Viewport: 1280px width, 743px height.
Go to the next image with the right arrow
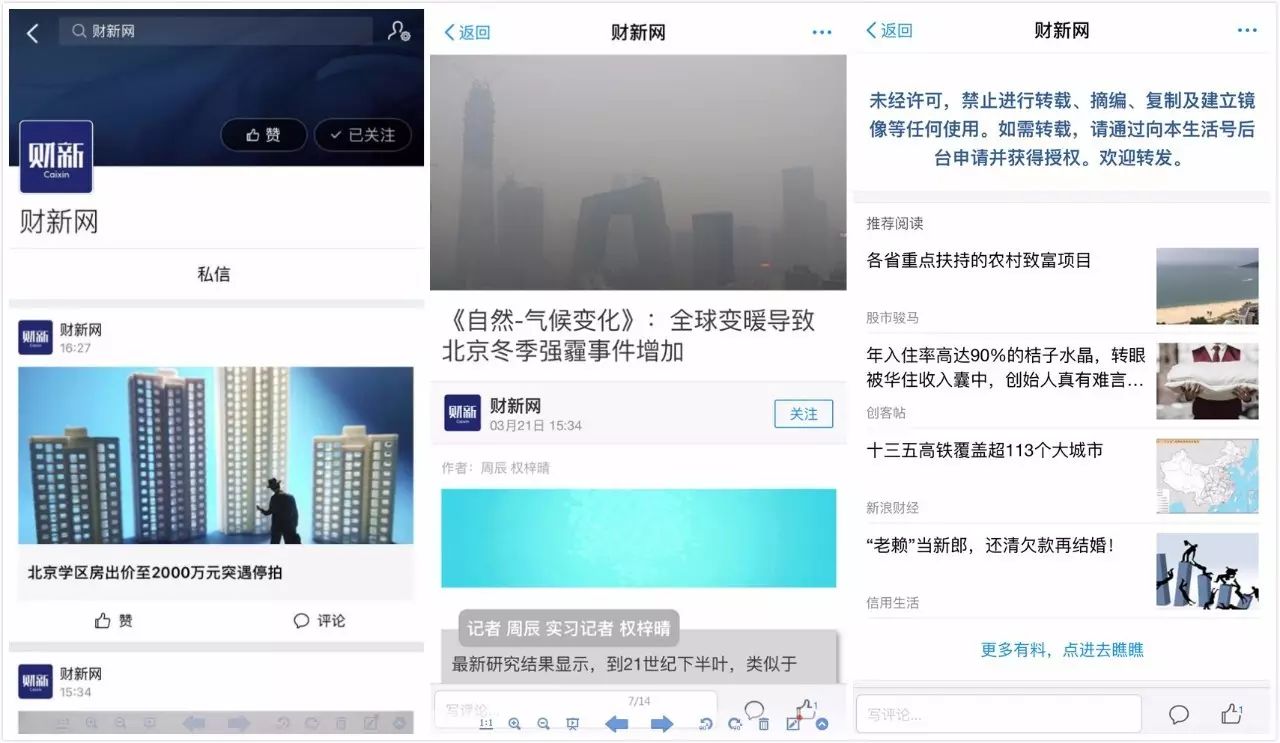[662, 723]
